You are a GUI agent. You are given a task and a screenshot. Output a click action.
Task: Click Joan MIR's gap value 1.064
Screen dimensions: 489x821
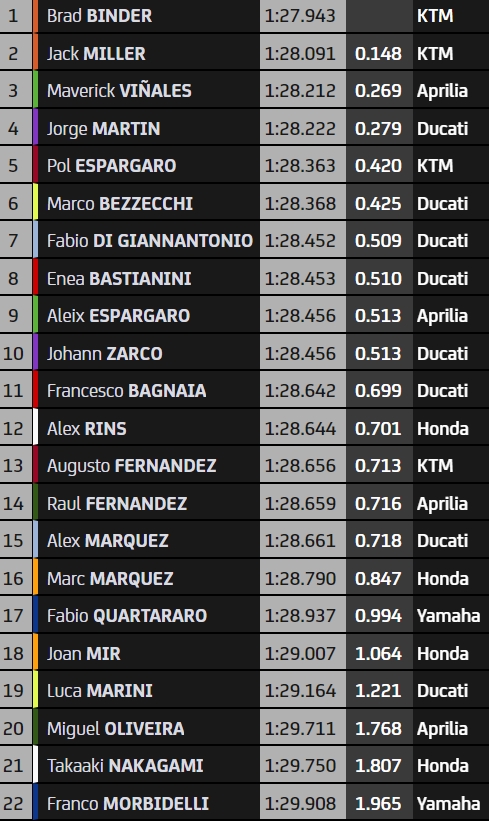[378, 653]
